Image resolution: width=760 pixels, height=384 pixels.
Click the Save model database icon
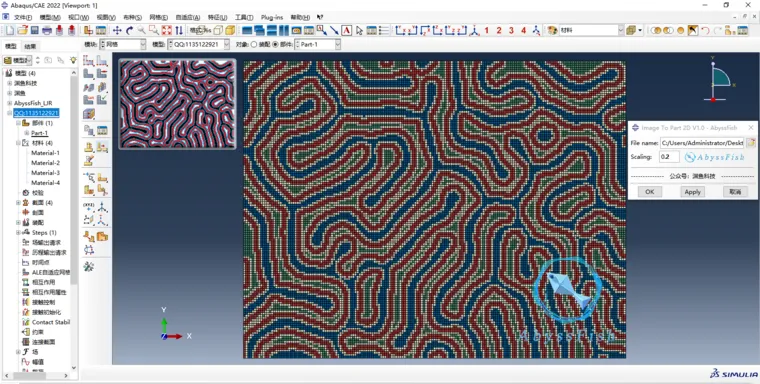coord(34,31)
